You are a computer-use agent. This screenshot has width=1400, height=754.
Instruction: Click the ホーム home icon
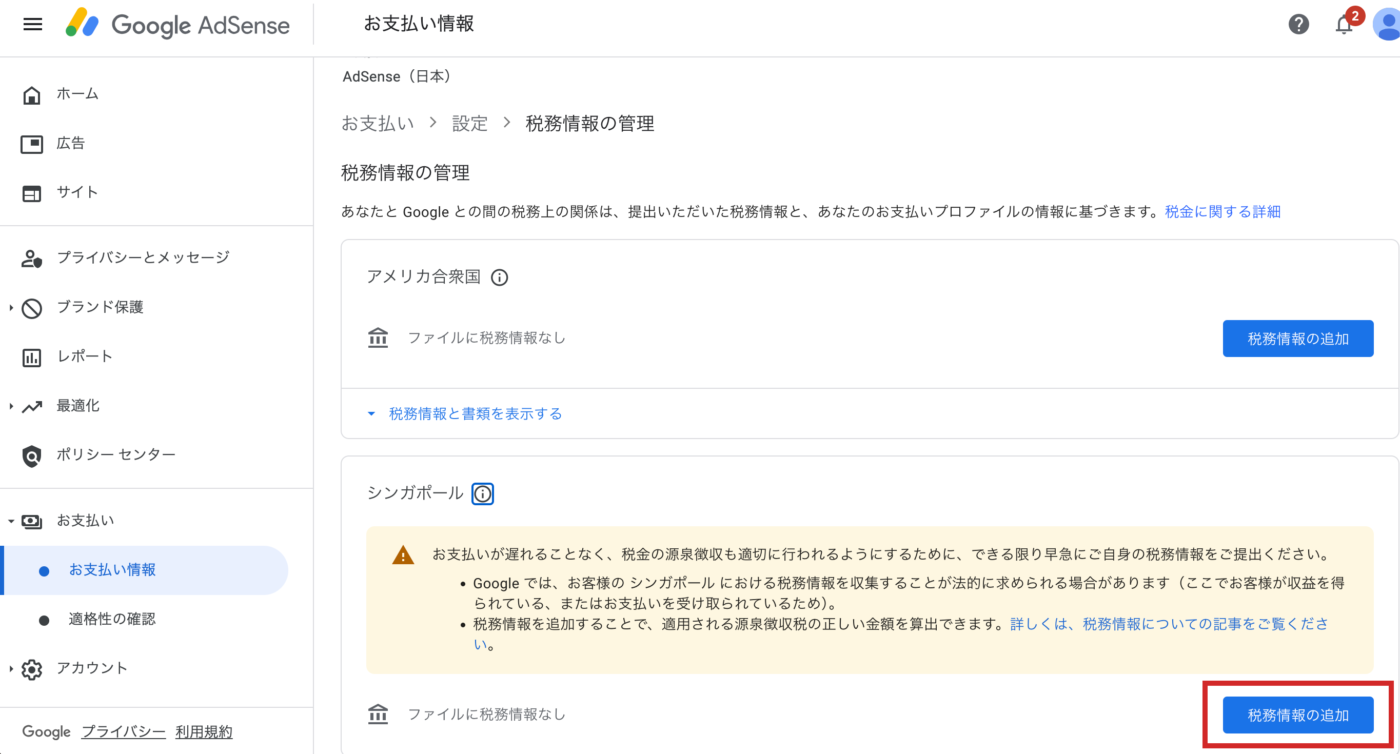tap(32, 95)
